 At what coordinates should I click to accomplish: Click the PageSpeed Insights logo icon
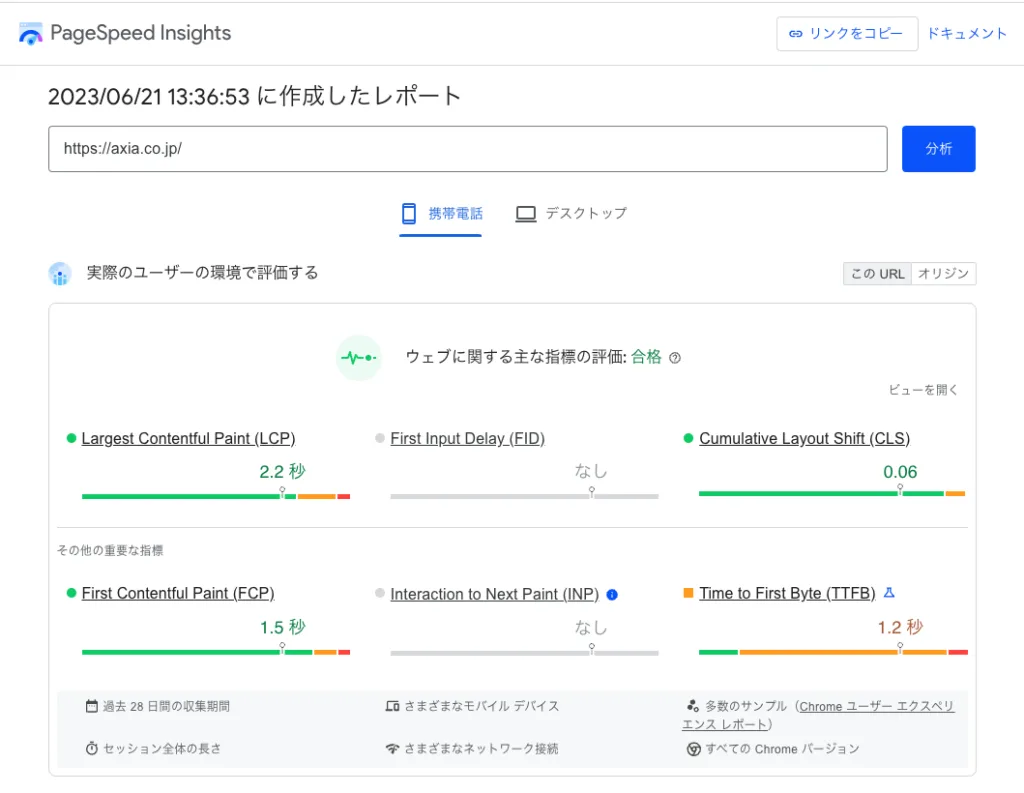(x=30, y=33)
